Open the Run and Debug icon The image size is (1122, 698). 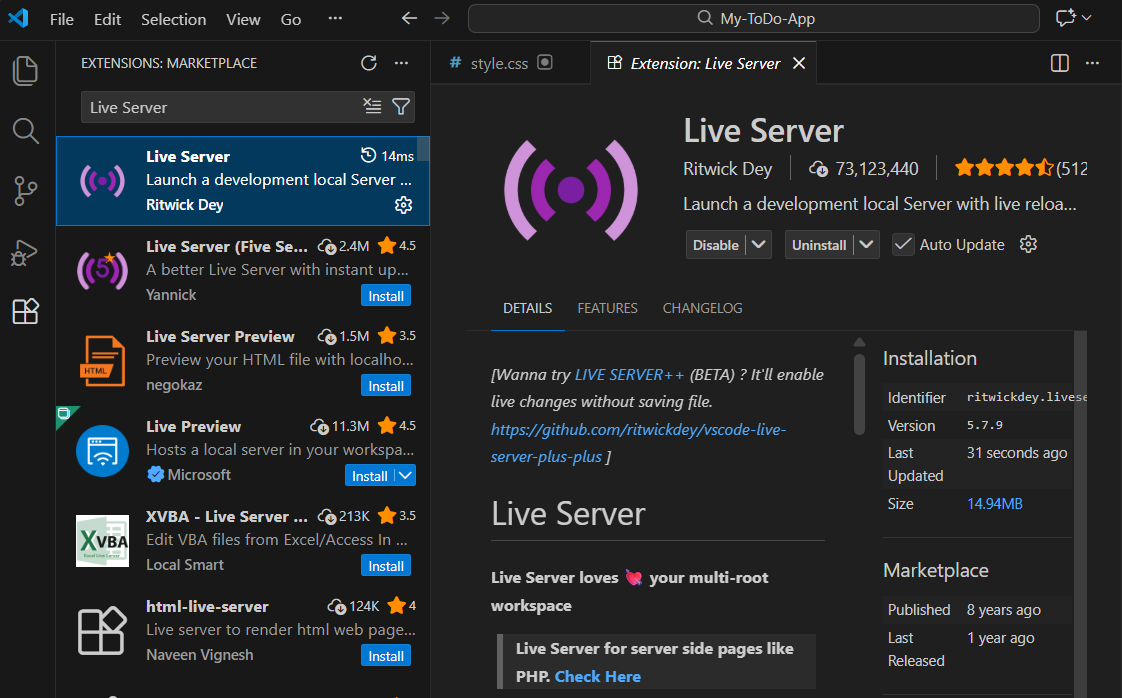click(25, 252)
